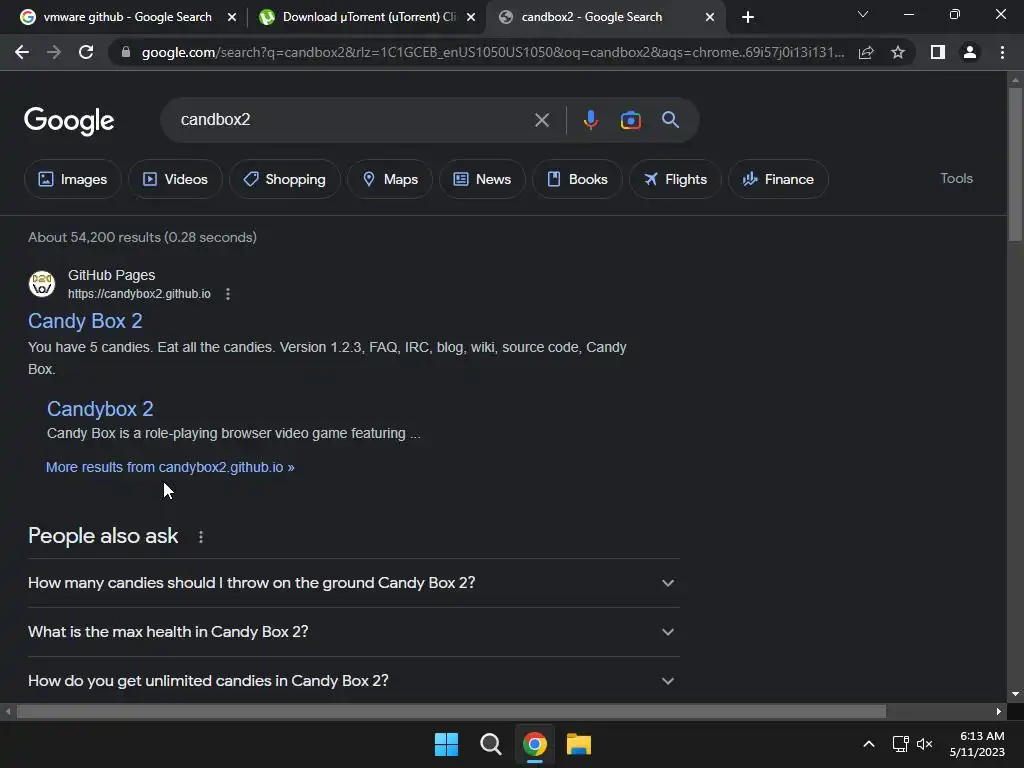
Task: Open the network status tray icon
Action: [x=901, y=744]
